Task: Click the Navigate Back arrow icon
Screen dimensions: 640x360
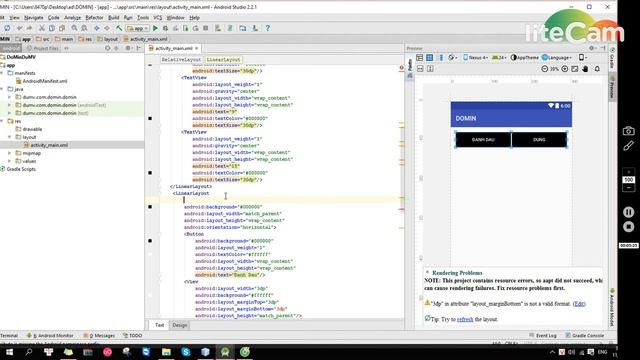Action: (97, 28)
